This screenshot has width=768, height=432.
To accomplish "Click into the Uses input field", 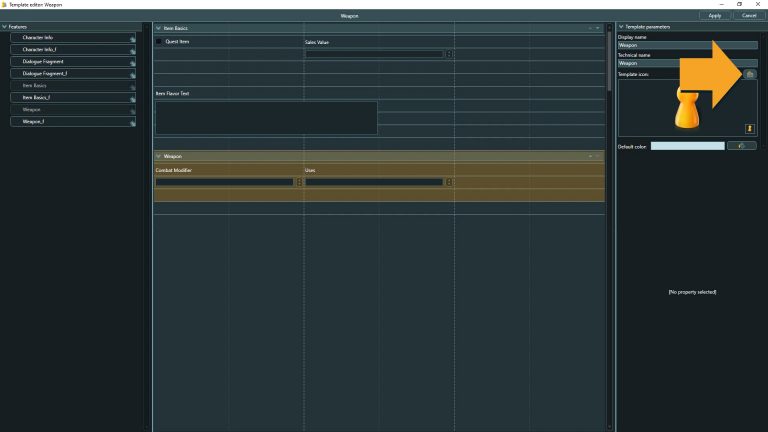I will [374, 182].
